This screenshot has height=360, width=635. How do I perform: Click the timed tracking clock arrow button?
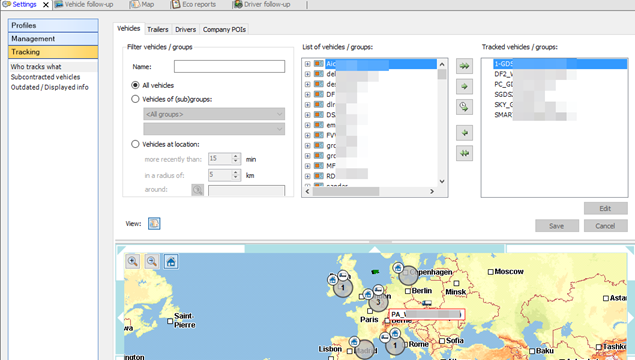[464, 107]
